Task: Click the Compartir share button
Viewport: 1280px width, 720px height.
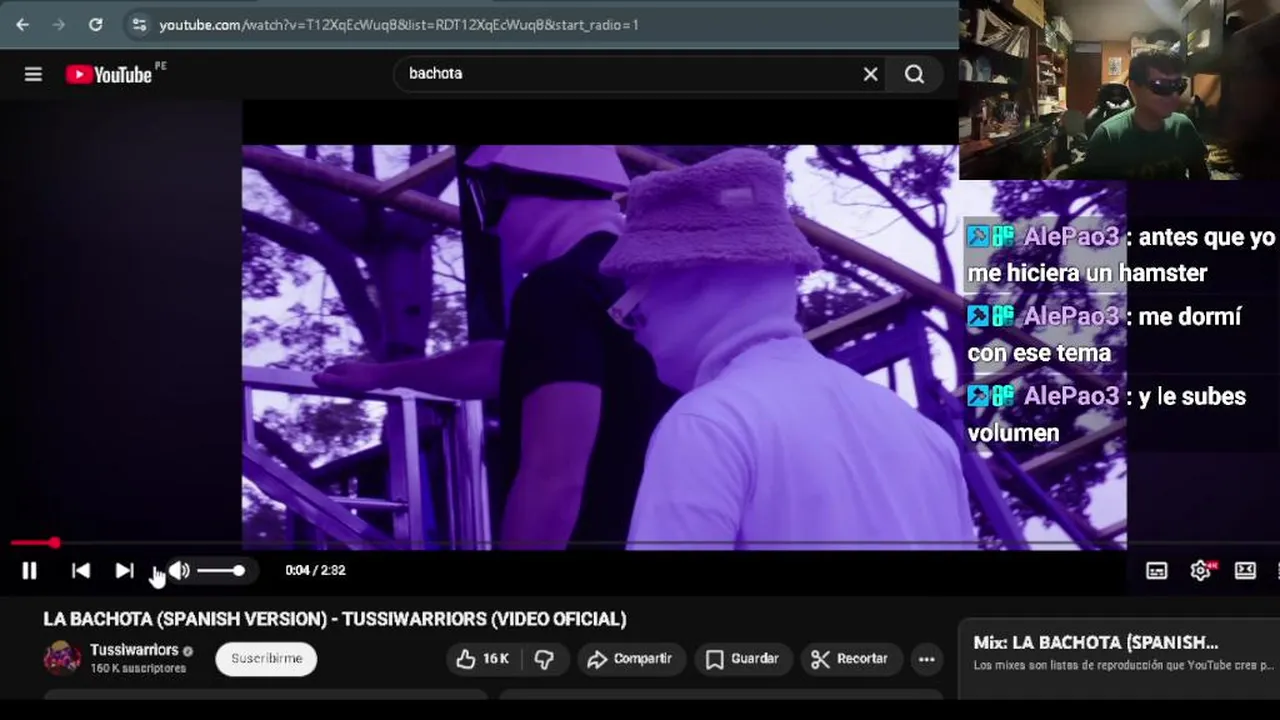Action: (629, 659)
